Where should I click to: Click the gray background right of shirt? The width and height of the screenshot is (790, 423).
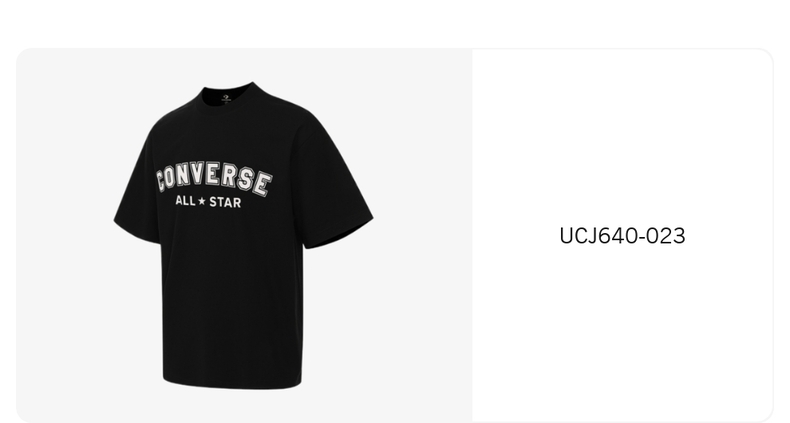[423, 236]
